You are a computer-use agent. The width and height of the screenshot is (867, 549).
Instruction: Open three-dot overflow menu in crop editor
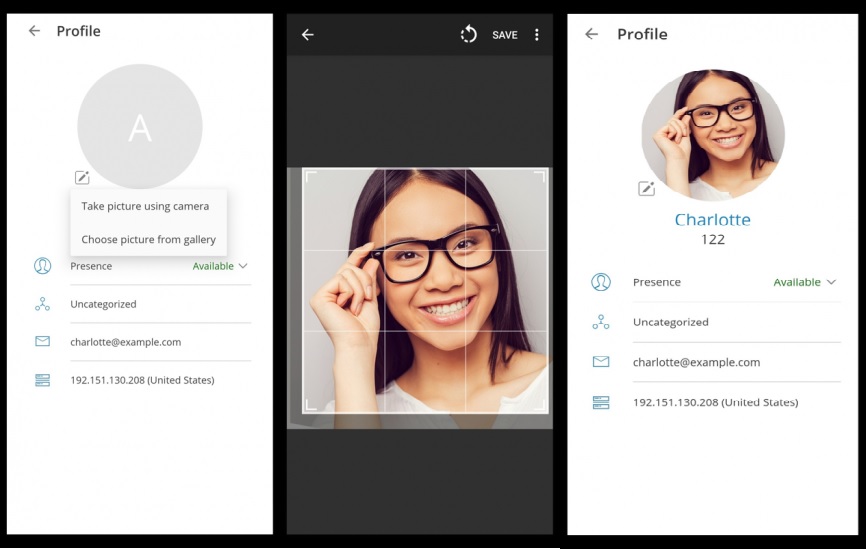click(536, 35)
